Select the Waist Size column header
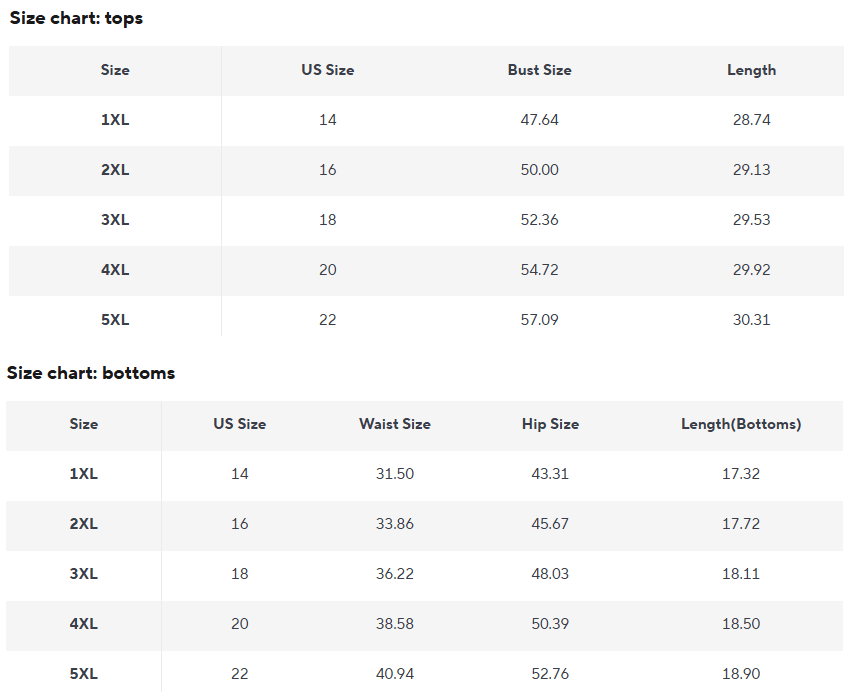The image size is (844, 698). (x=395, y=424)
